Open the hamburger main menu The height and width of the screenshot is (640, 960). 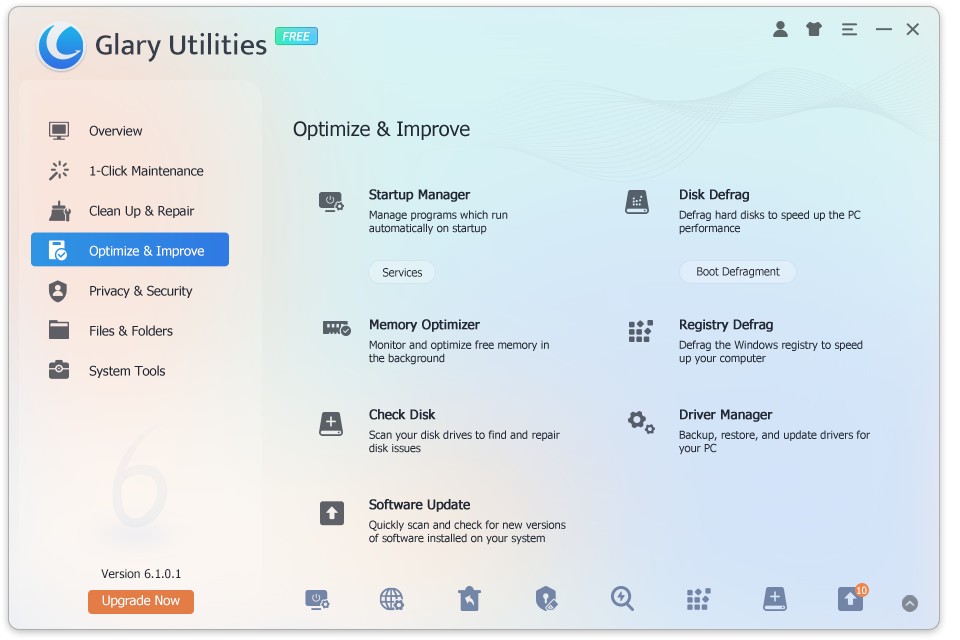(849, 30)
